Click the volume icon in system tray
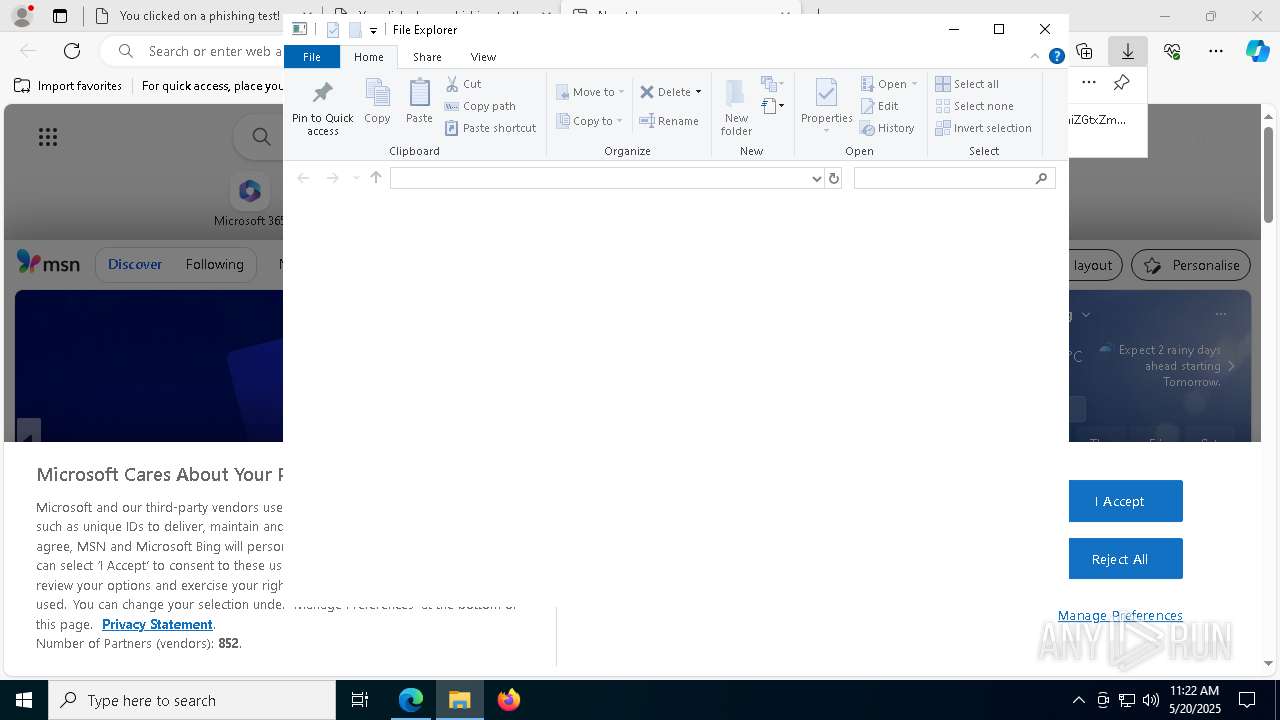 coord(1150,700)
